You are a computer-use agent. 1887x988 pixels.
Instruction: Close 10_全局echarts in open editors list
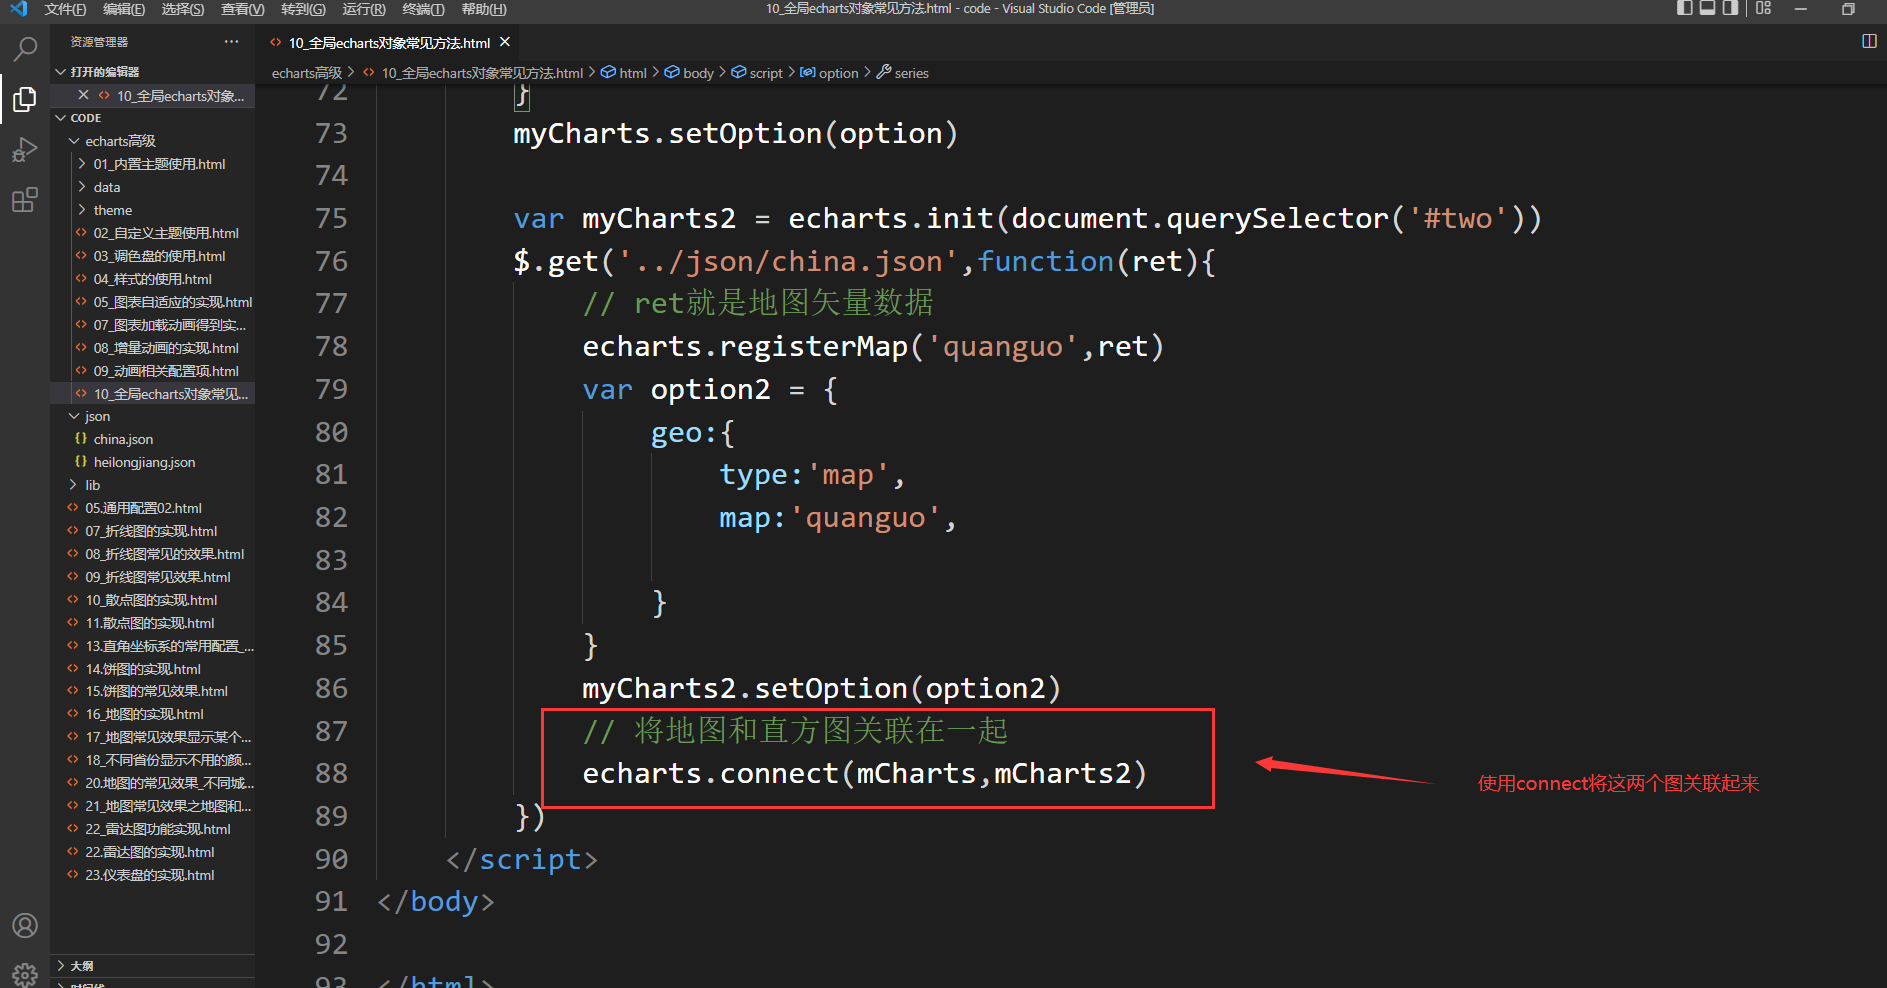pyautogui.click(x=83, y=95)
